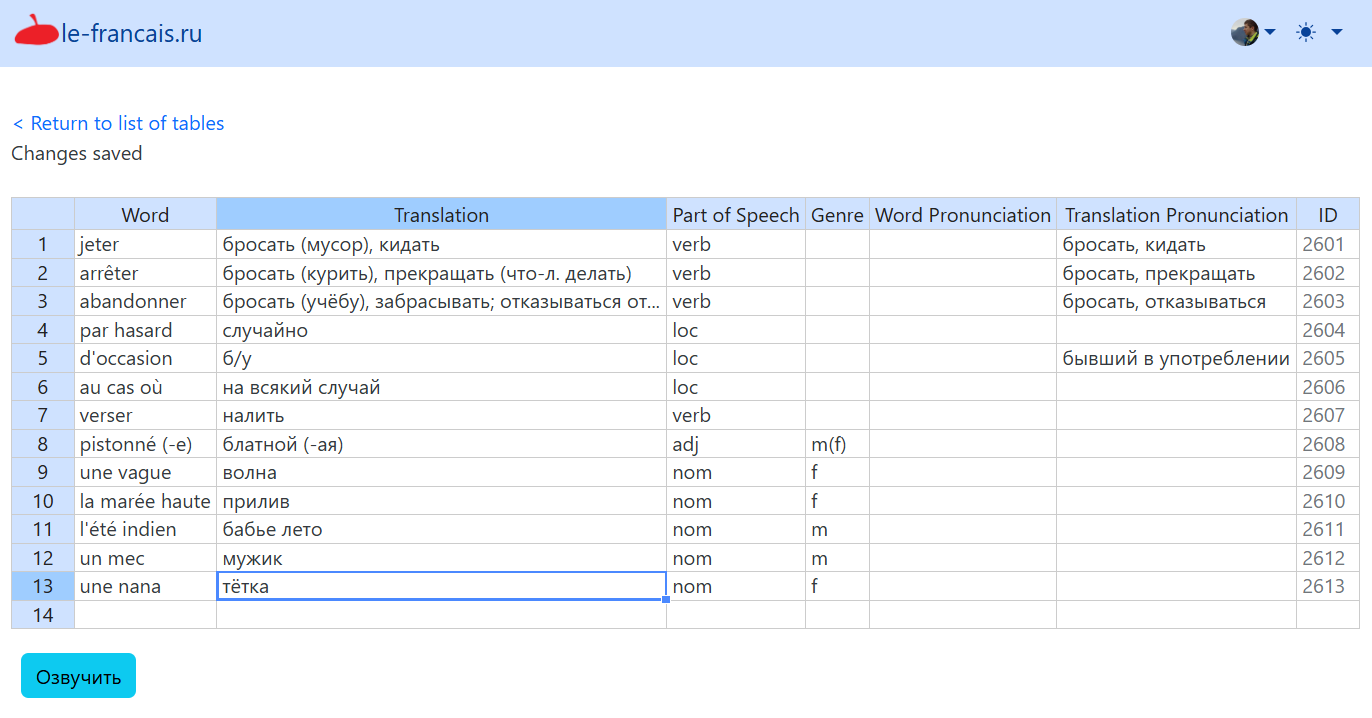Click the genre 'm' cell for un mec
The width and height of the screenshot is (1372, 718).
[837, 559]
